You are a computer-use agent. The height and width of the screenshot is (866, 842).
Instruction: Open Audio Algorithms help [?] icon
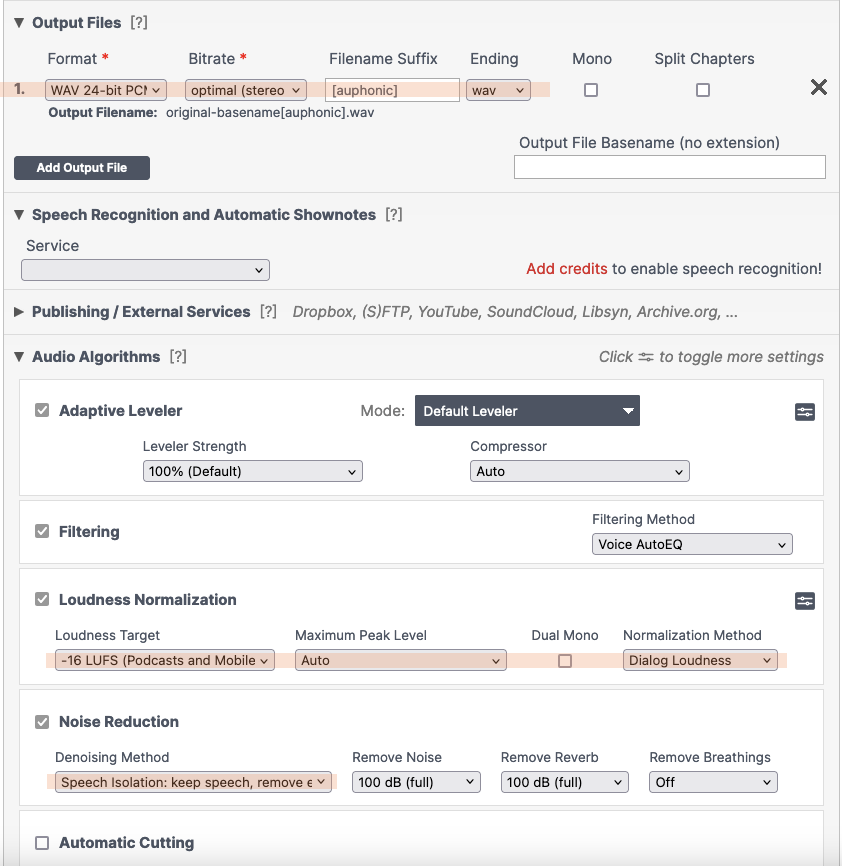click(x=178, y=356)
